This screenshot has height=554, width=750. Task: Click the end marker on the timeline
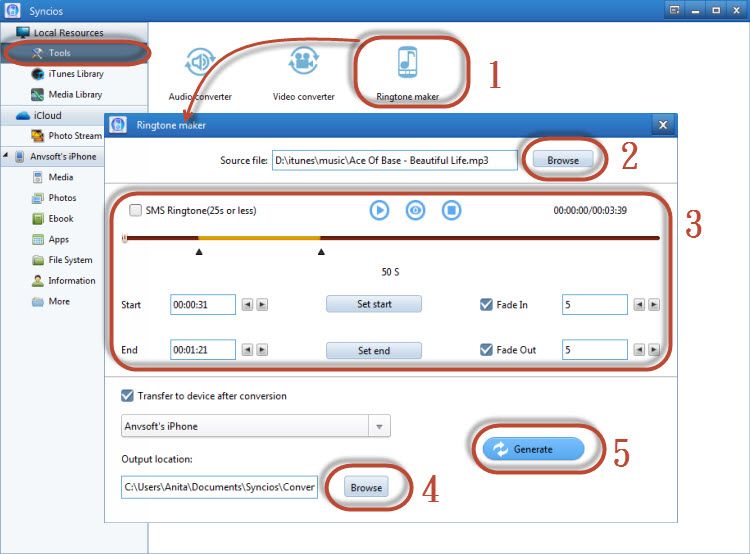pos(321,252)
